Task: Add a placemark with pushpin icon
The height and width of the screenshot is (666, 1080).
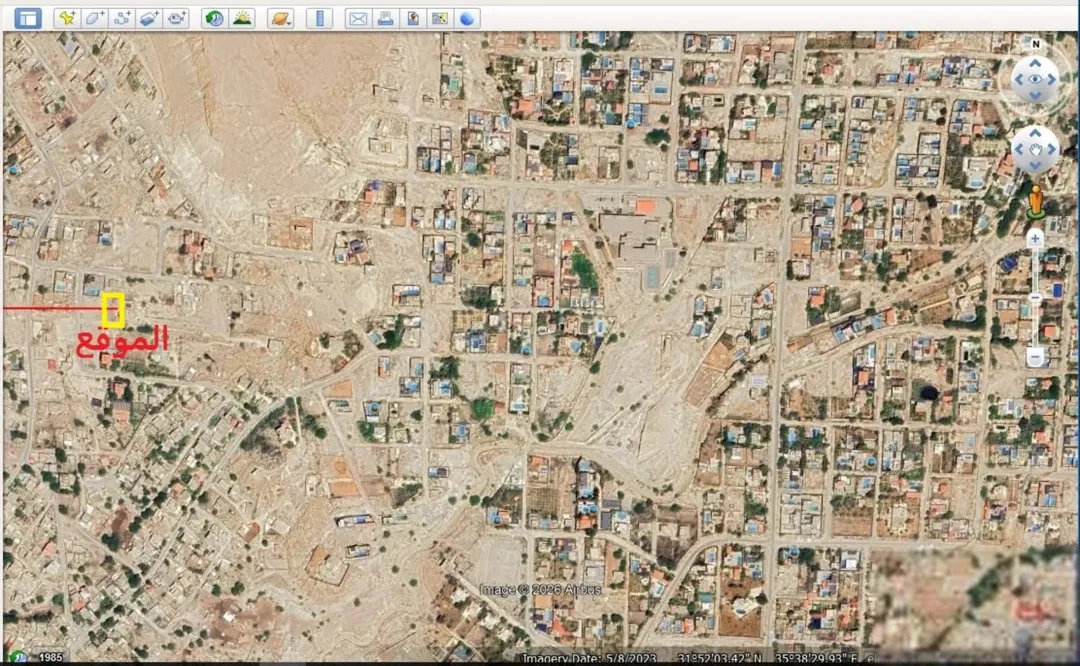Action: 67,19
